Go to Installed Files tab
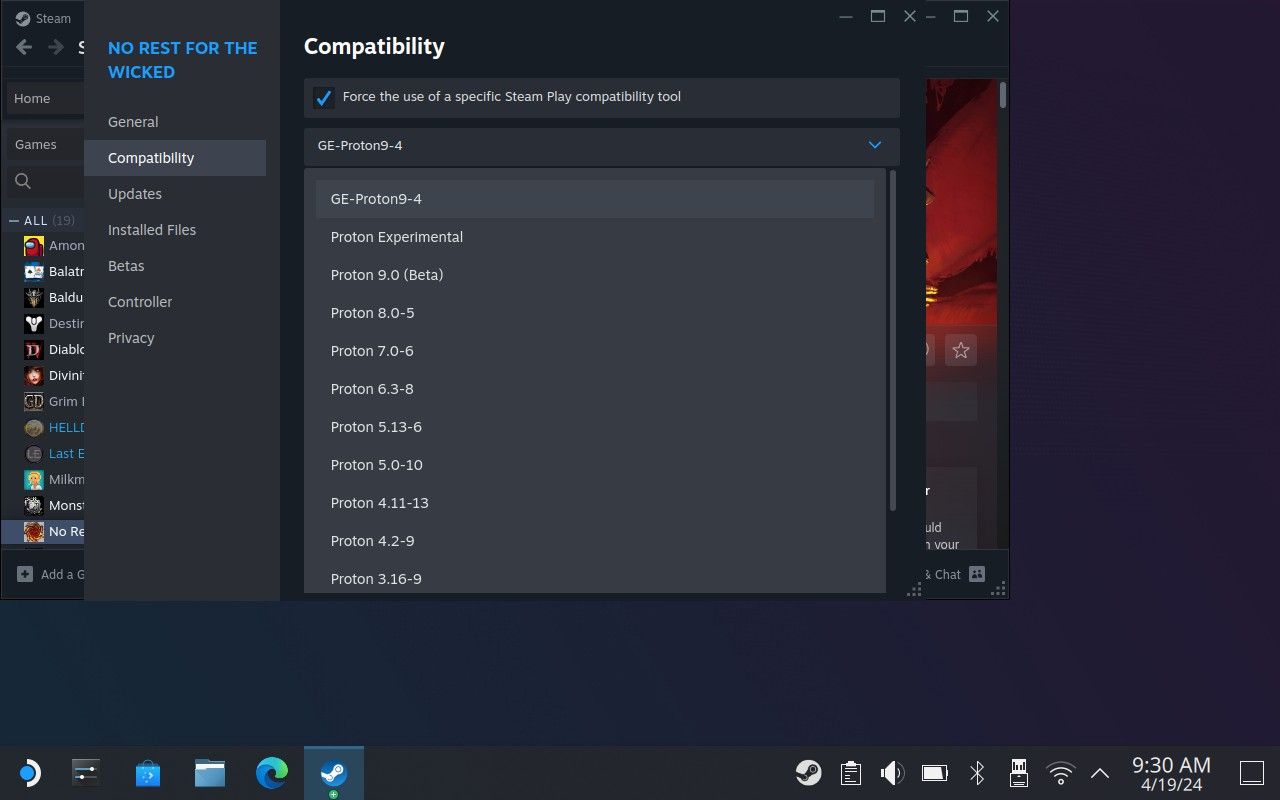The height and width of the screenshot is (800, 1280). tap(175, 230)
